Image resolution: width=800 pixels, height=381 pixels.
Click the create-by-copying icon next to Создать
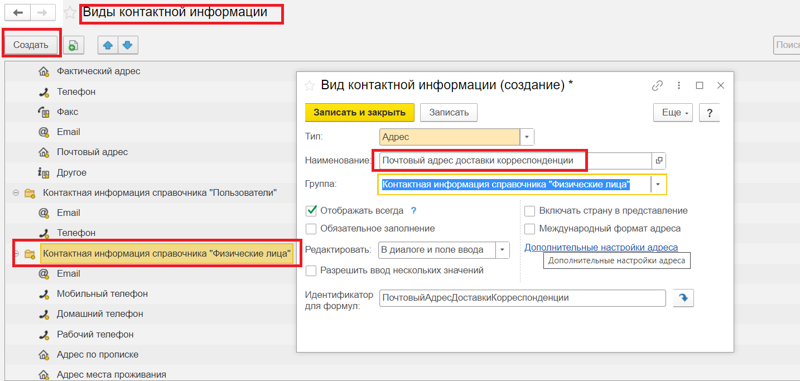(x=73, y=45)
